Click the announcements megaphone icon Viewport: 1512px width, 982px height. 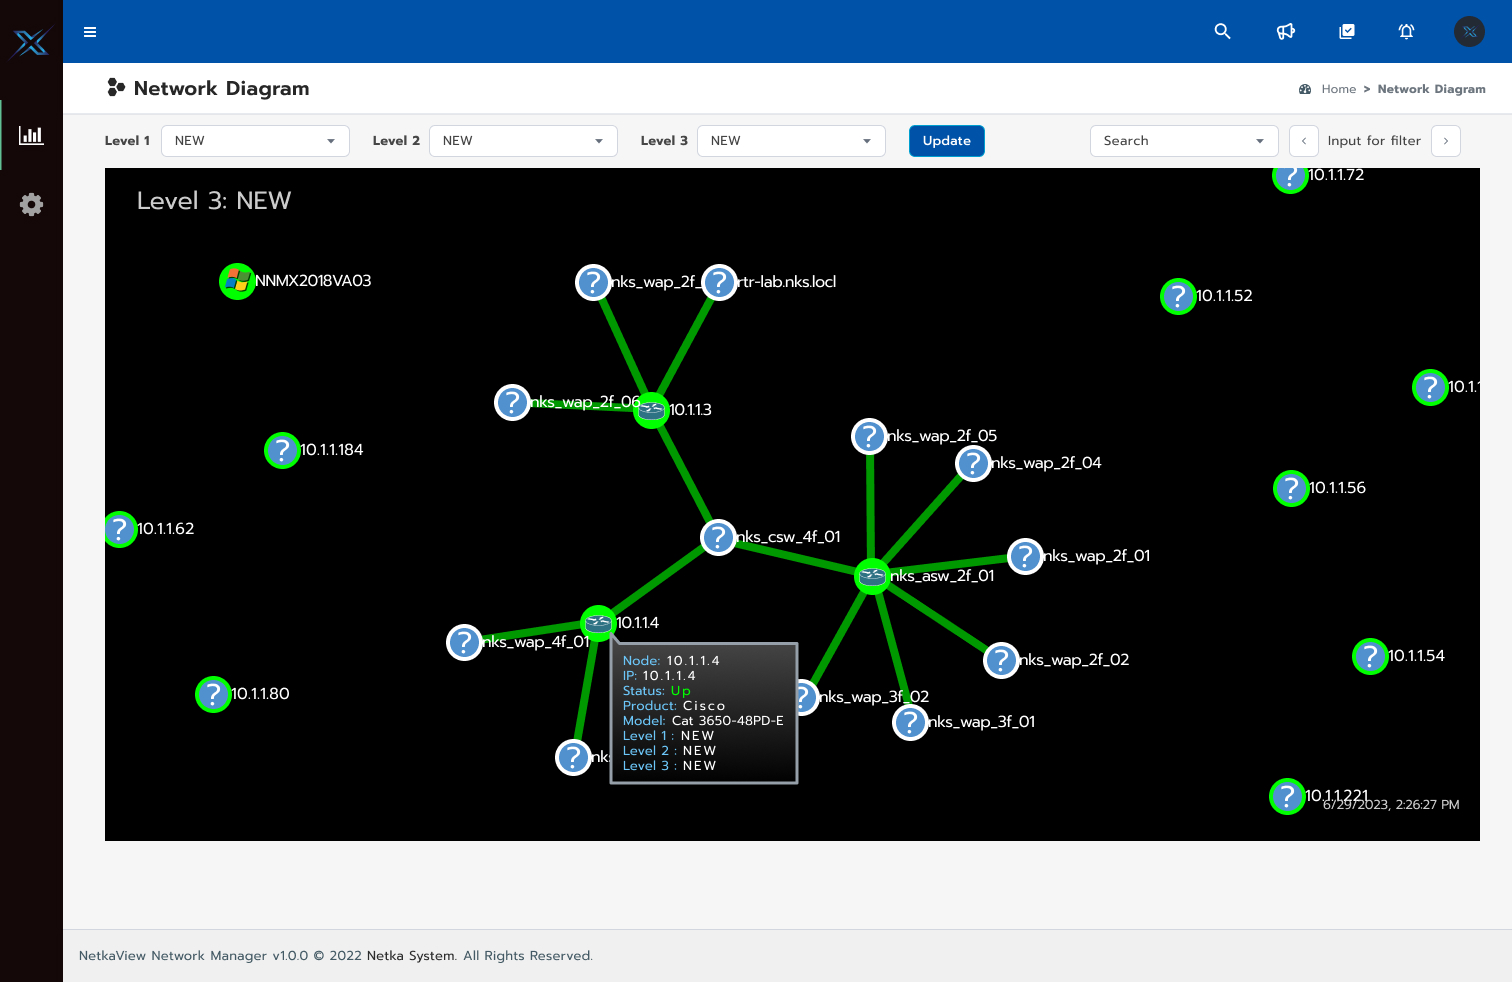(x=1285, y=31)
